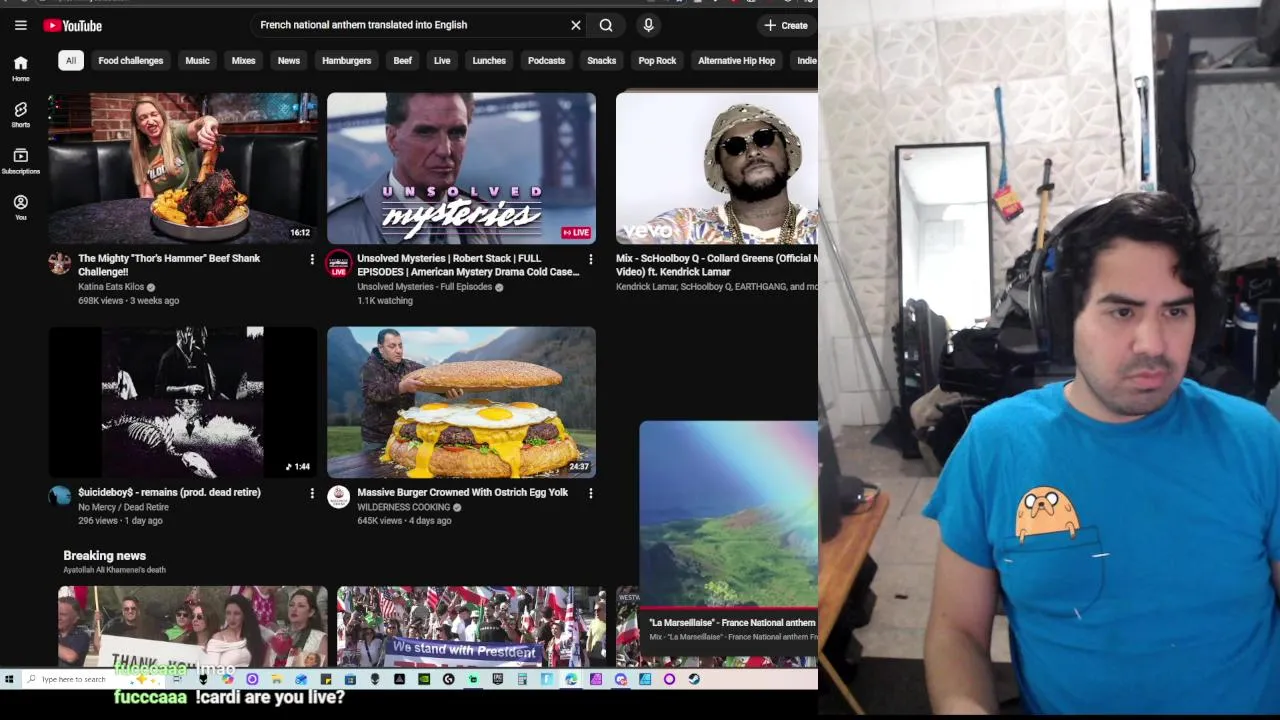1280x720 pixels.
Task: Open the Unsolved Mysteries live thumbnail
Action: tap(461, 168)
